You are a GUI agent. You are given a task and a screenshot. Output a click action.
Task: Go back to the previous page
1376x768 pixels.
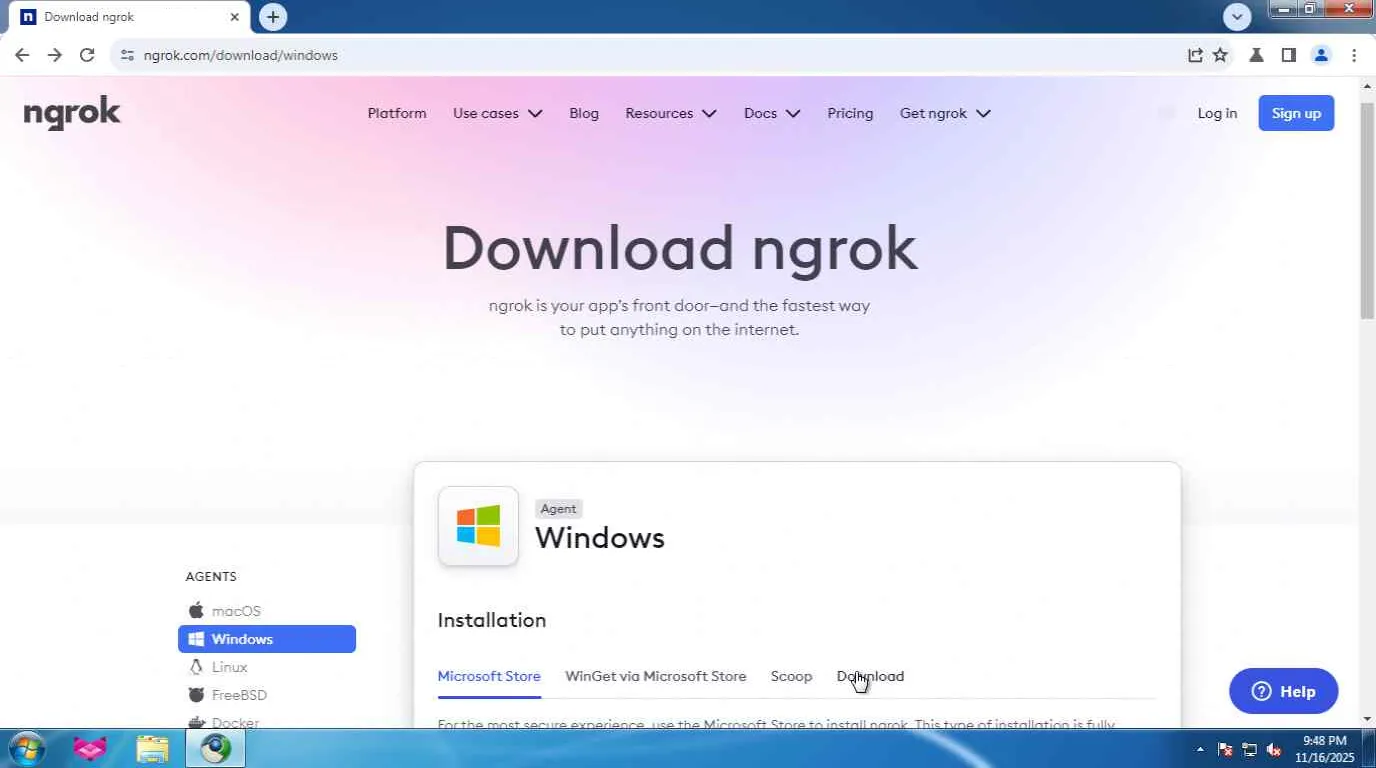click(22, 55)
